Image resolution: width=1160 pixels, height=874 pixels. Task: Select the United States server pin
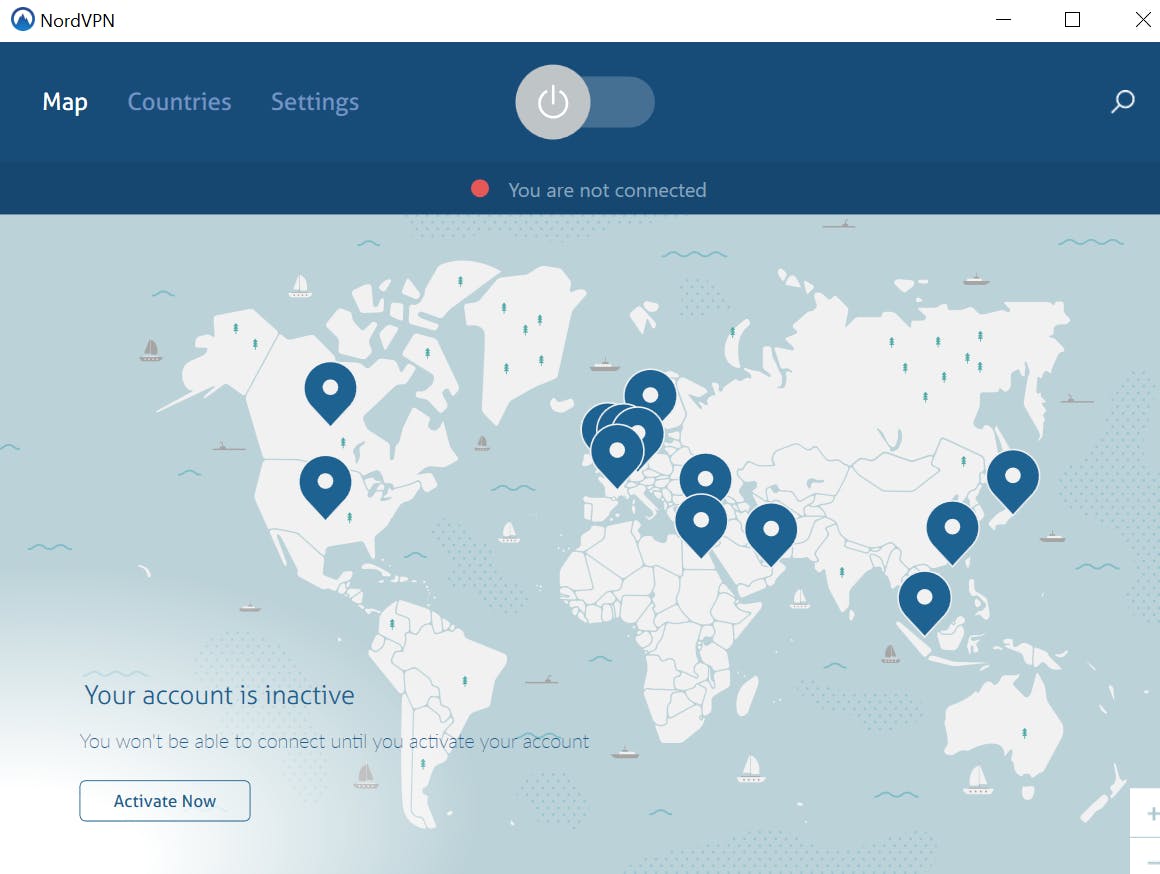point(325,486)
